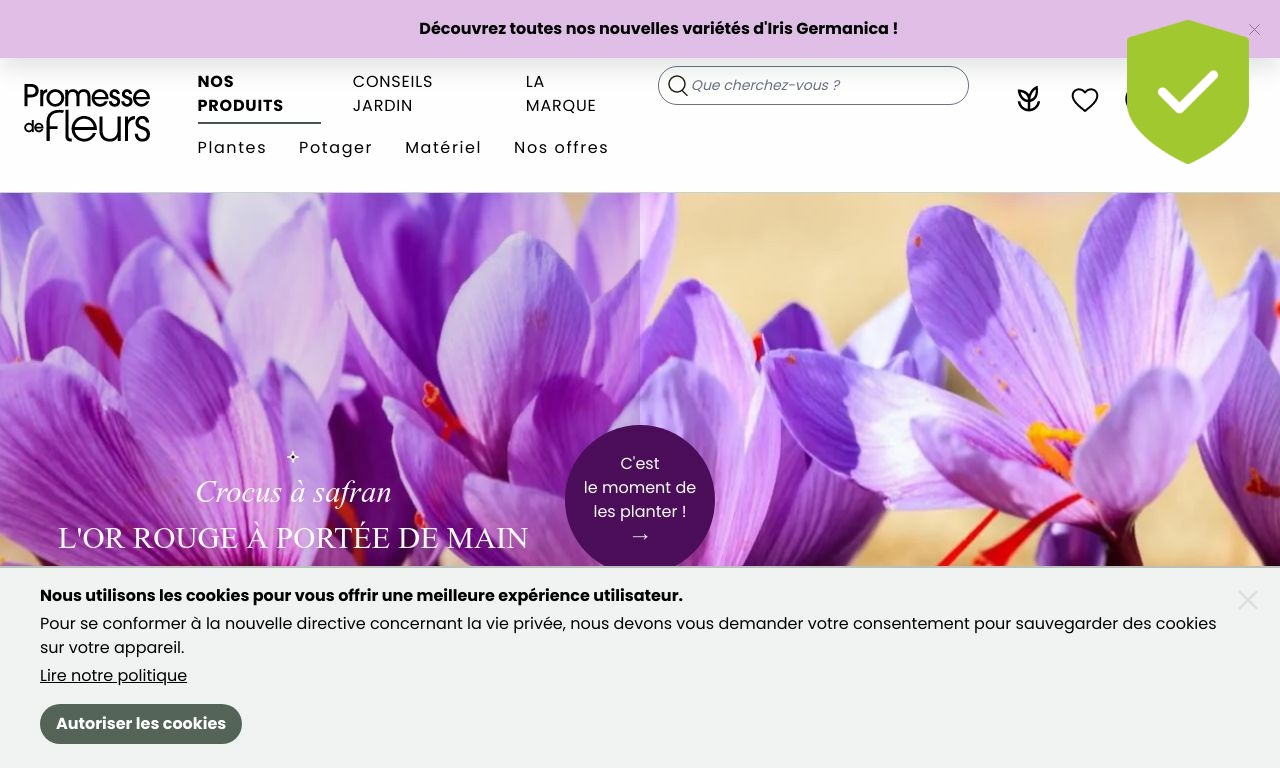Open the plant sprout icon in header
The height and width of the screenshot is (768, 1280).
pyautogui.click(x=1029, y=99)
